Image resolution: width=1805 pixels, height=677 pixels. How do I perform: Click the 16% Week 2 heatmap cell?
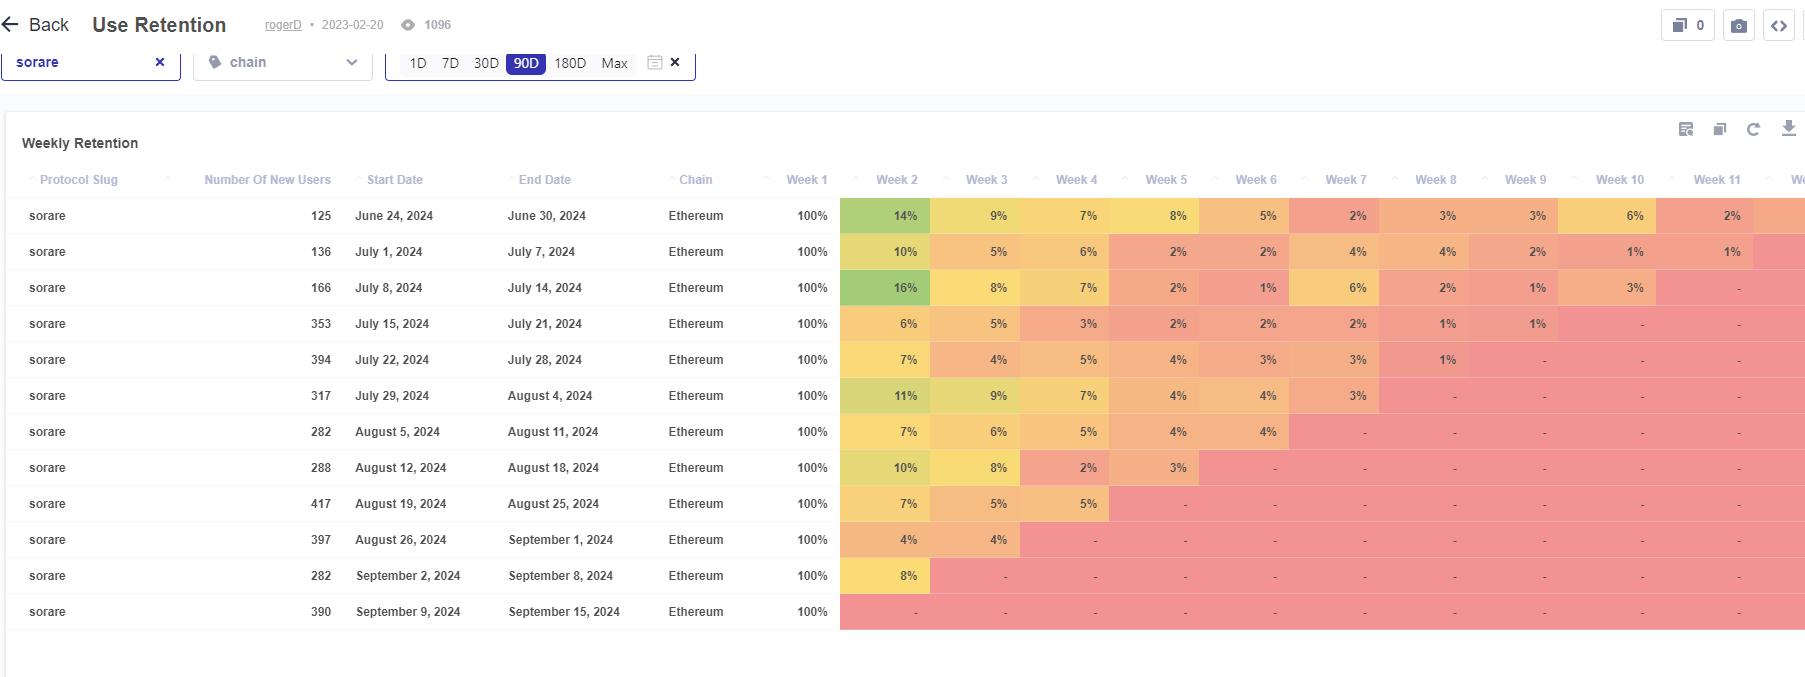point(885,288)
